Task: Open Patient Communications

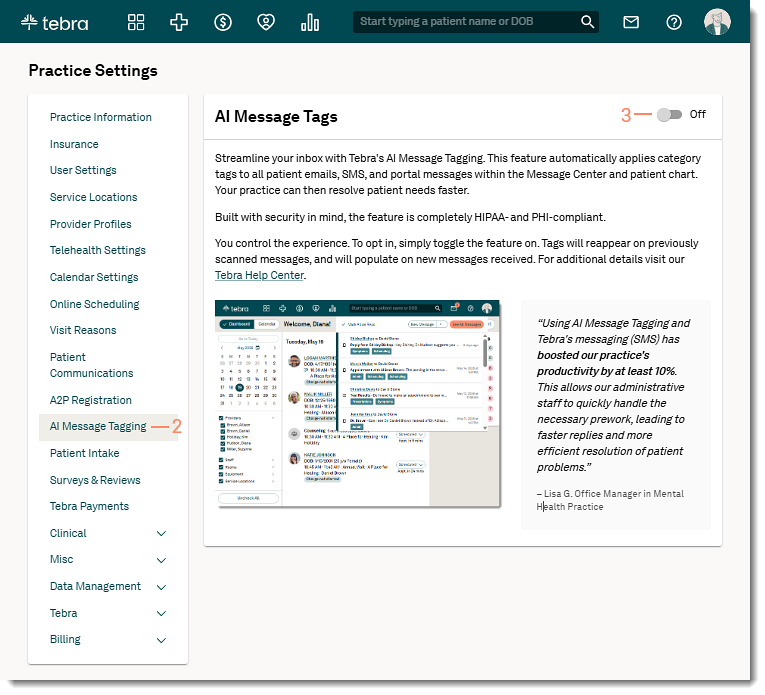Action: 92,365
